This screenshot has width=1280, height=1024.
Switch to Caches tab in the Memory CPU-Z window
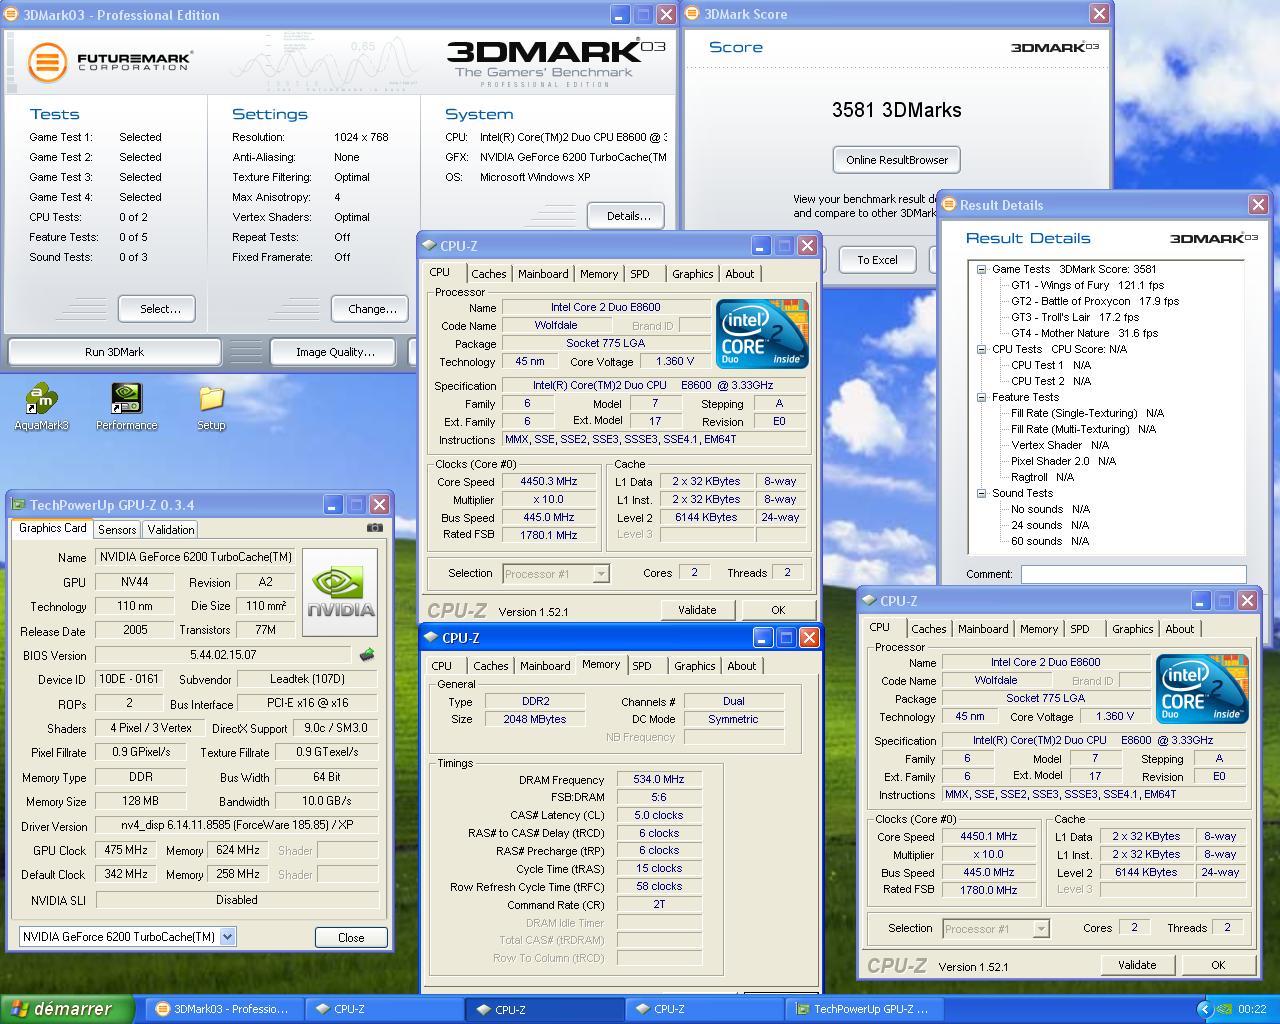[x=490, y=666]
